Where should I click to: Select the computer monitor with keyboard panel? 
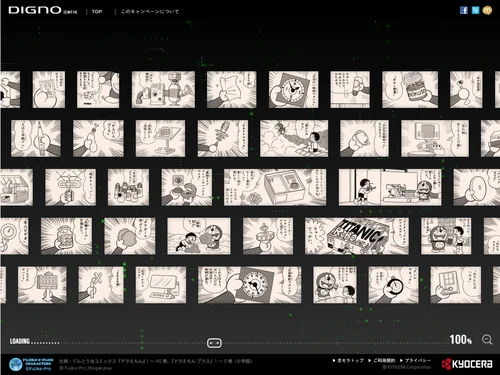coord(435,138)
